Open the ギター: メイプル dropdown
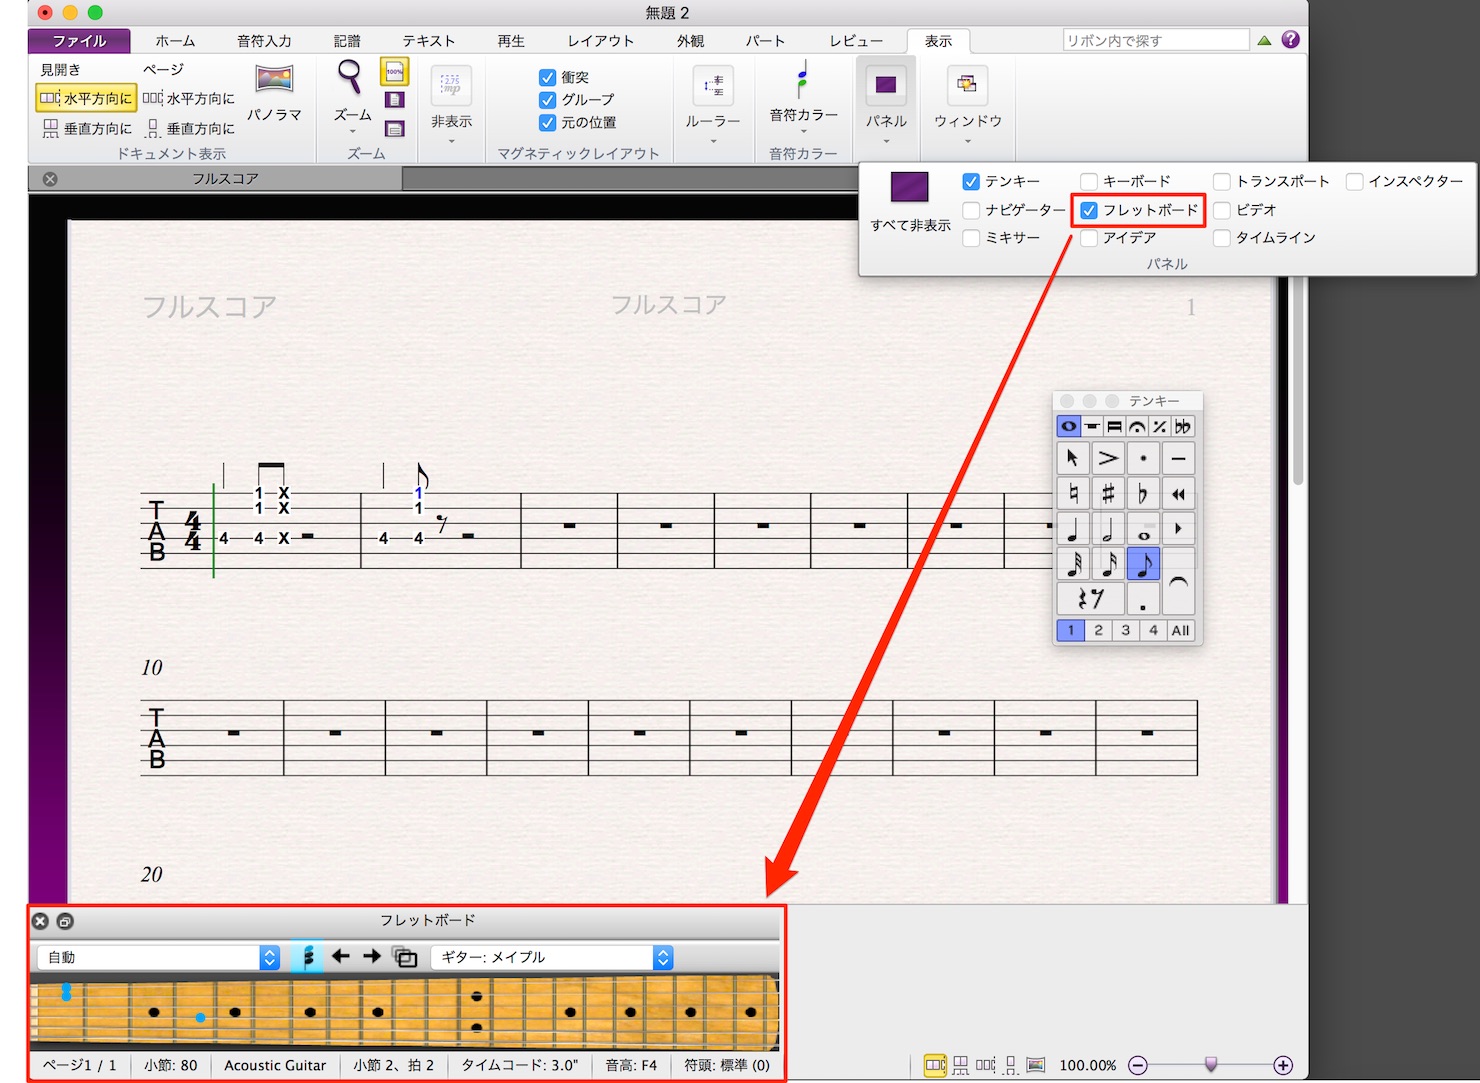The image size is (1480, 1083). point(552,957)
